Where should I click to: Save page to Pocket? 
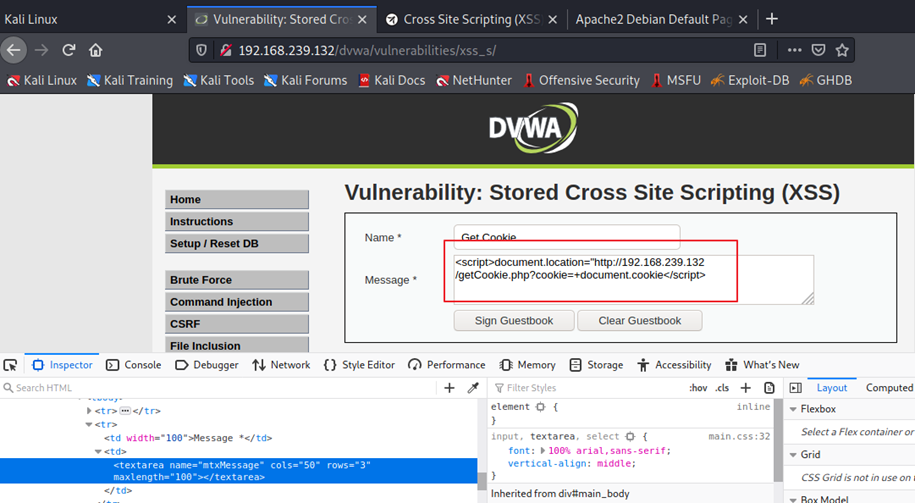pos(819,50)
